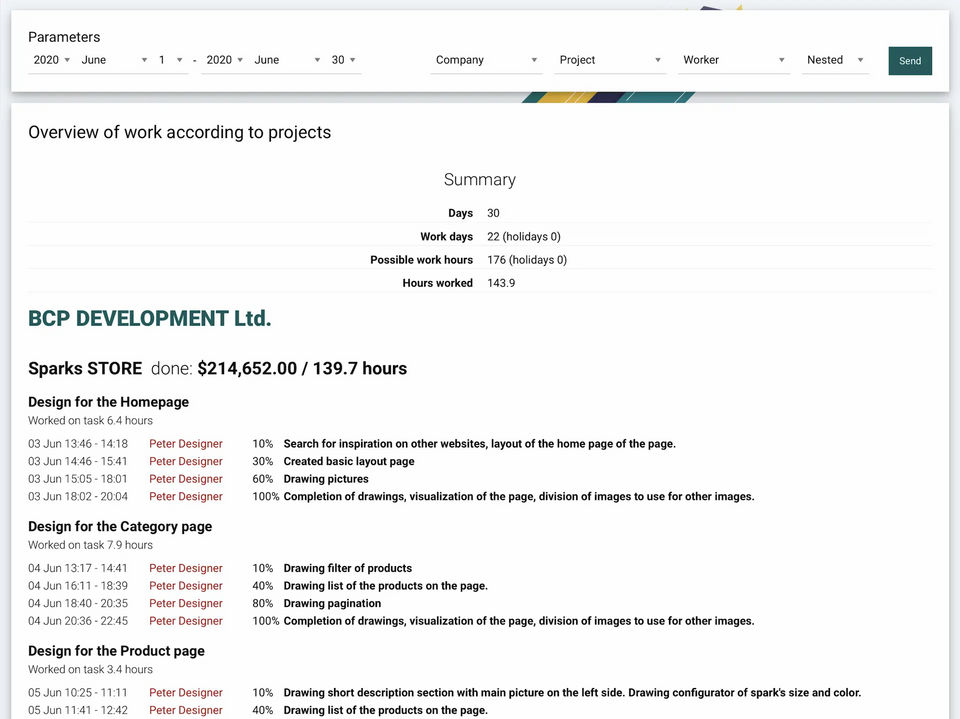Open the Nested view dropdown
The width and height of the screenshot is (960, 719).
coord(835,60)
